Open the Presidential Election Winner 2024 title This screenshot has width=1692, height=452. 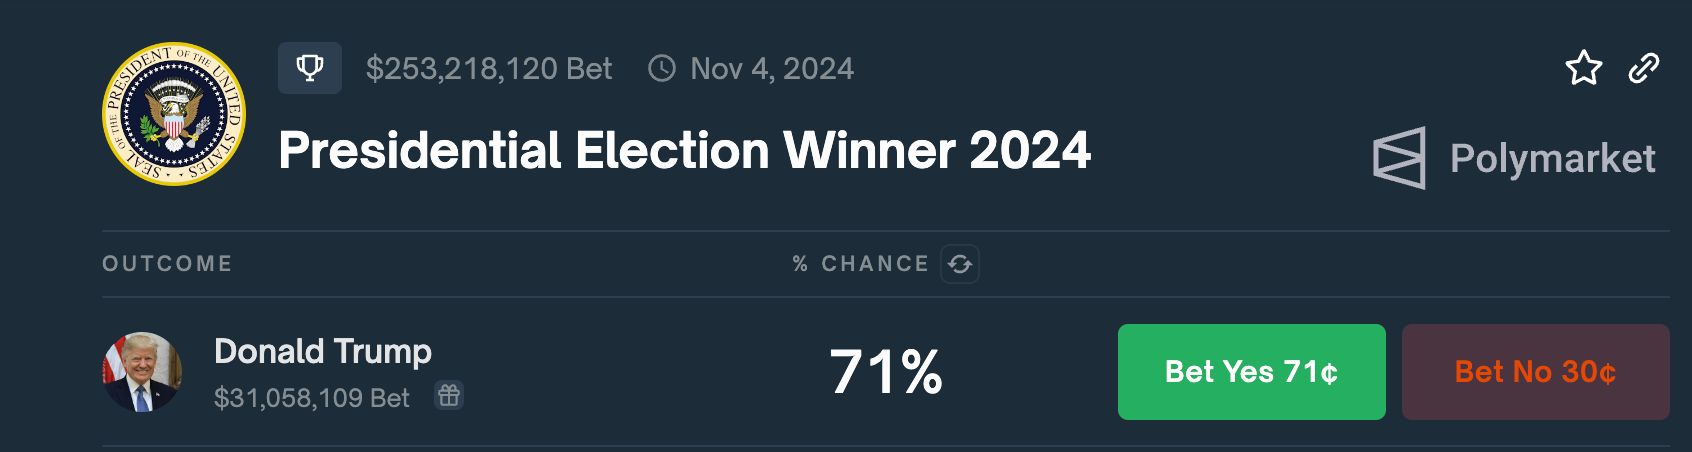684,151
